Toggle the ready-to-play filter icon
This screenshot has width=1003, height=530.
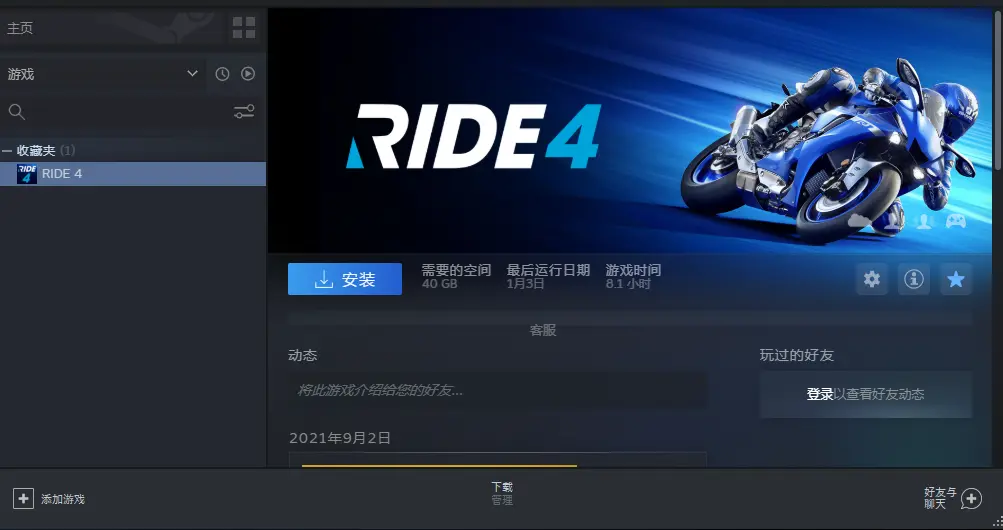(x=248, y=74)
